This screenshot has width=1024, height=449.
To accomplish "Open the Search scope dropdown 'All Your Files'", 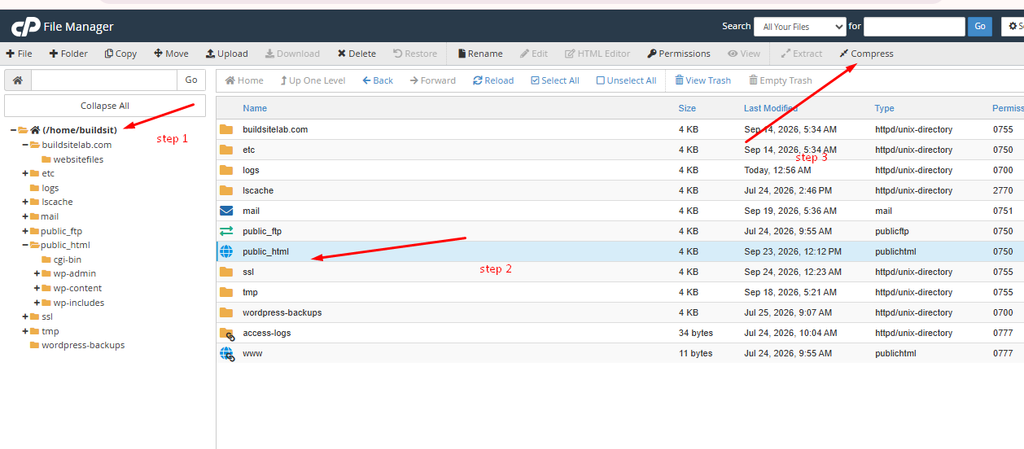I will pyautogui.click(x=800, y=27).
